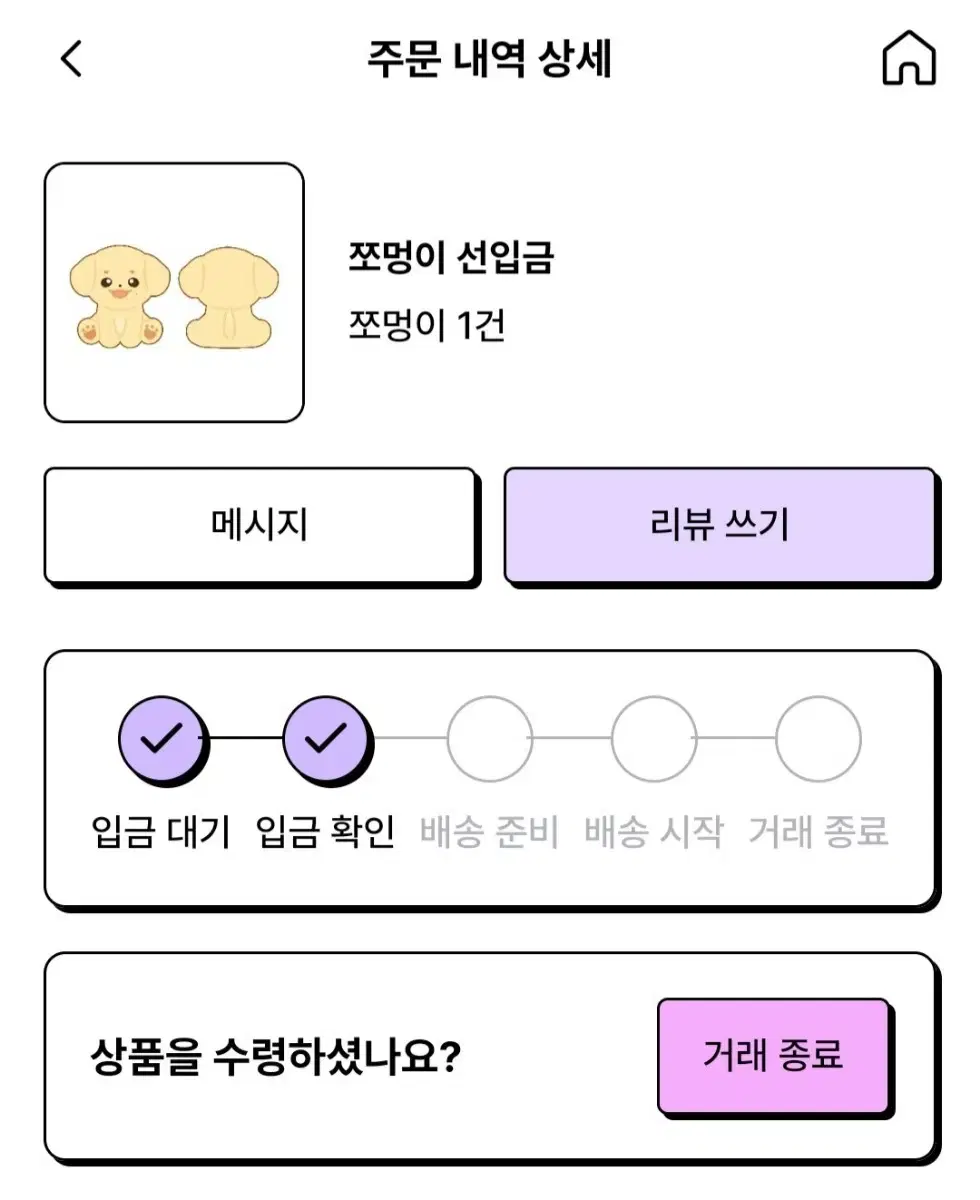Select the empty 거래 종료 step circle
Viewport: 980px width, 1200px height.
pos(818,739)
